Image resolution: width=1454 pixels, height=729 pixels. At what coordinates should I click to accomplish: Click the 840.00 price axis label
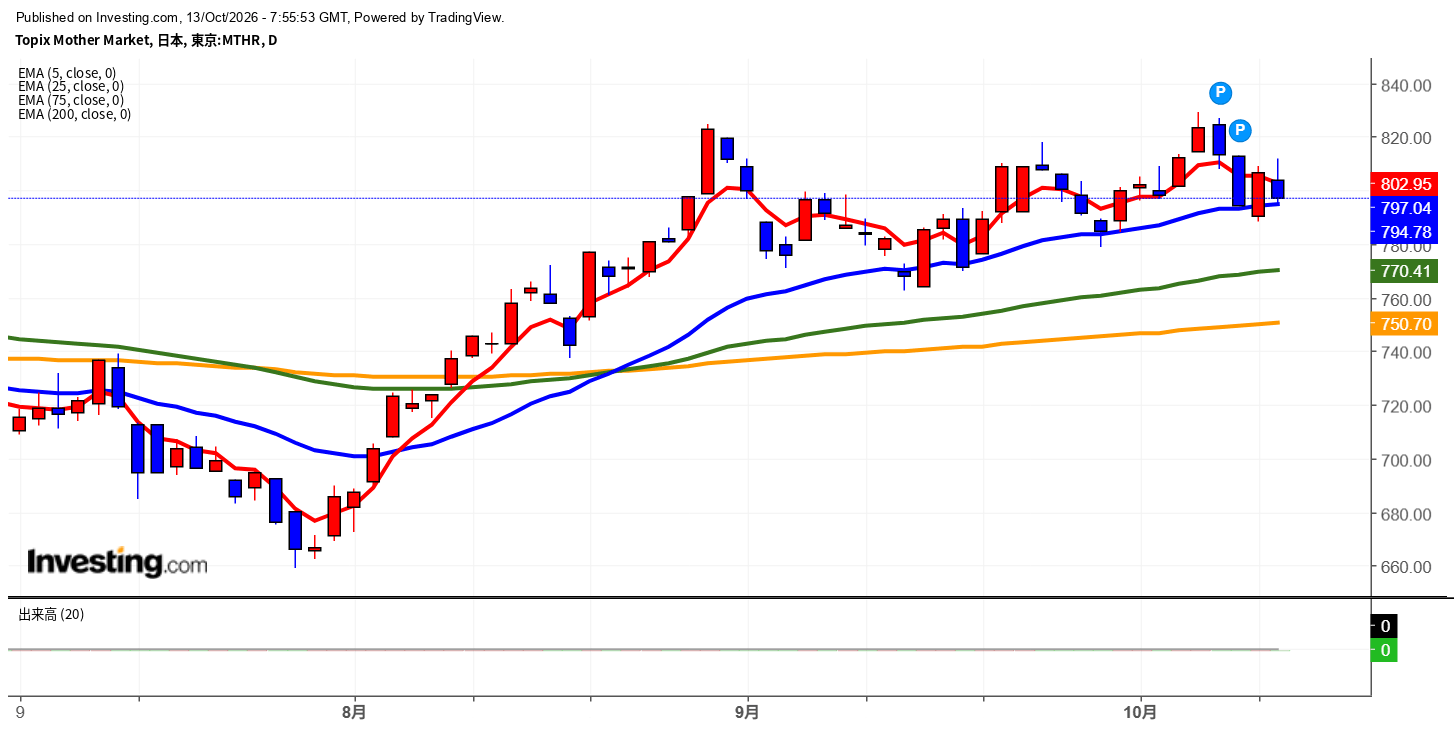click(x=1405, y=86)
